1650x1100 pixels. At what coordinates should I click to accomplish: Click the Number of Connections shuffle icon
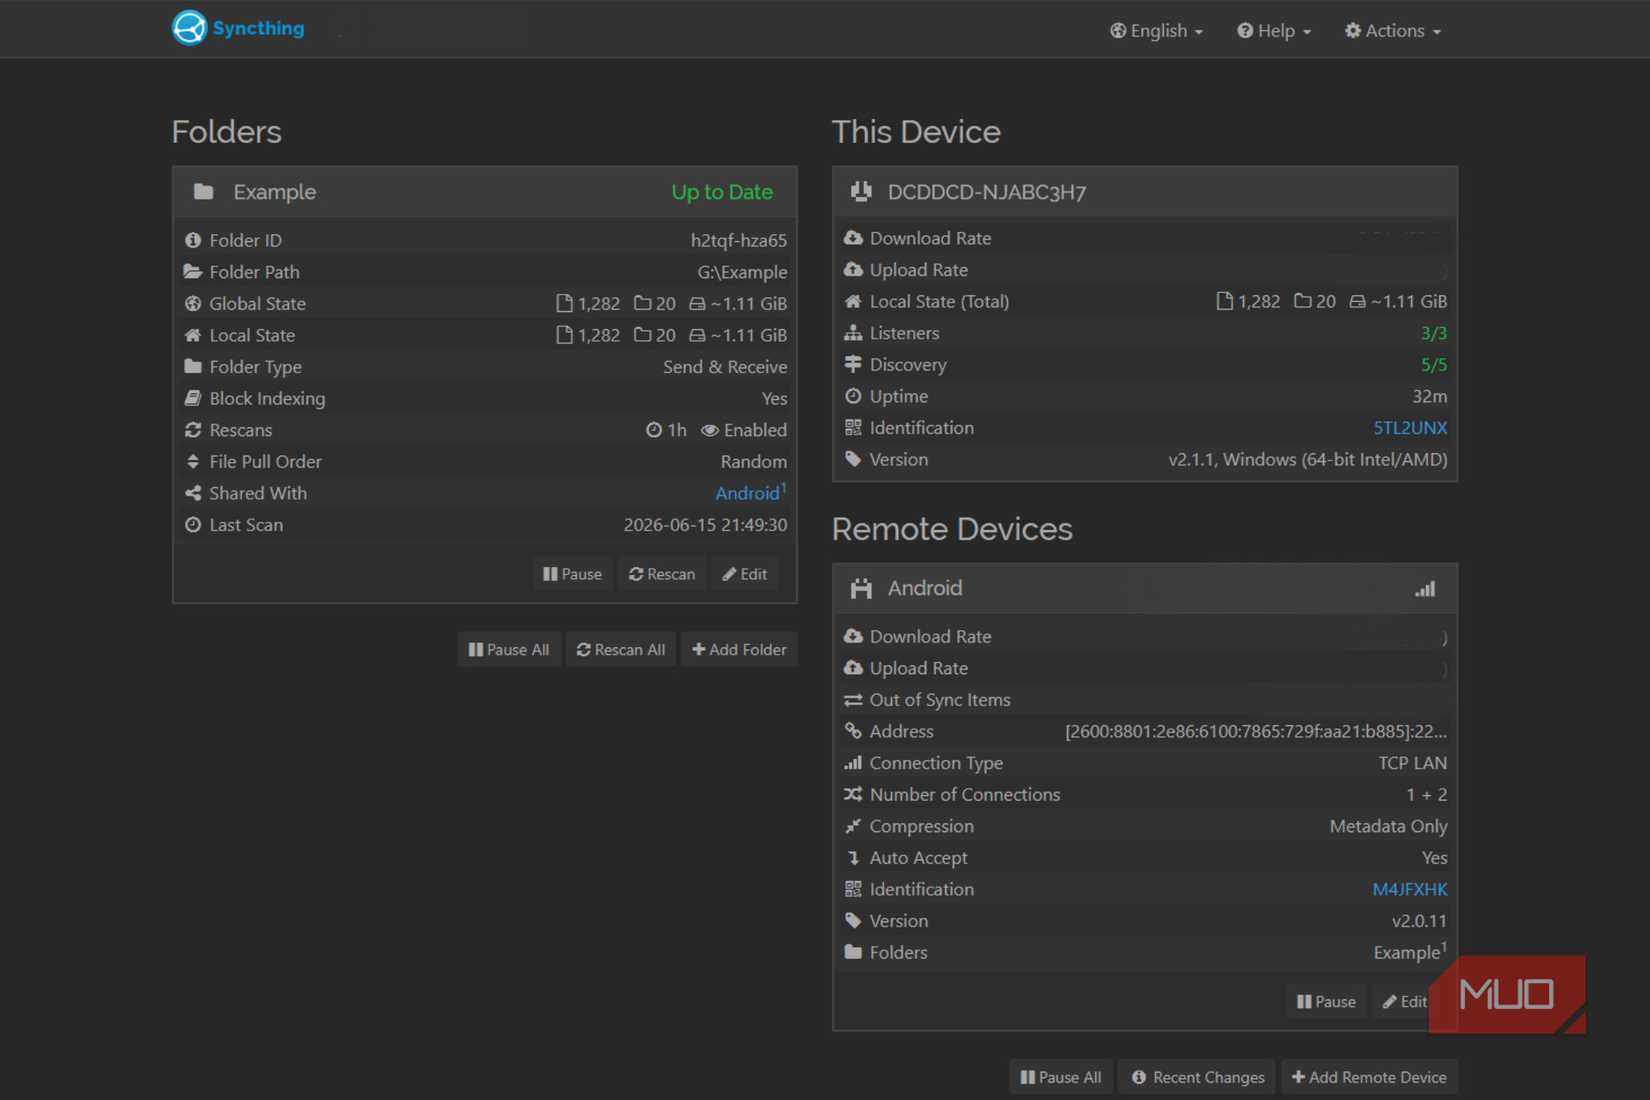[853, 794]
